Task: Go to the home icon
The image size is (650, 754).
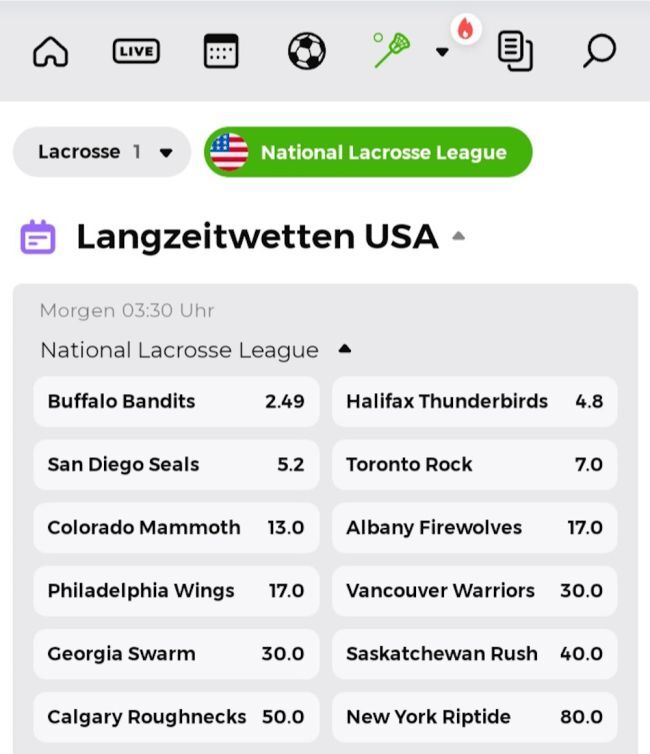Action: 50,51
